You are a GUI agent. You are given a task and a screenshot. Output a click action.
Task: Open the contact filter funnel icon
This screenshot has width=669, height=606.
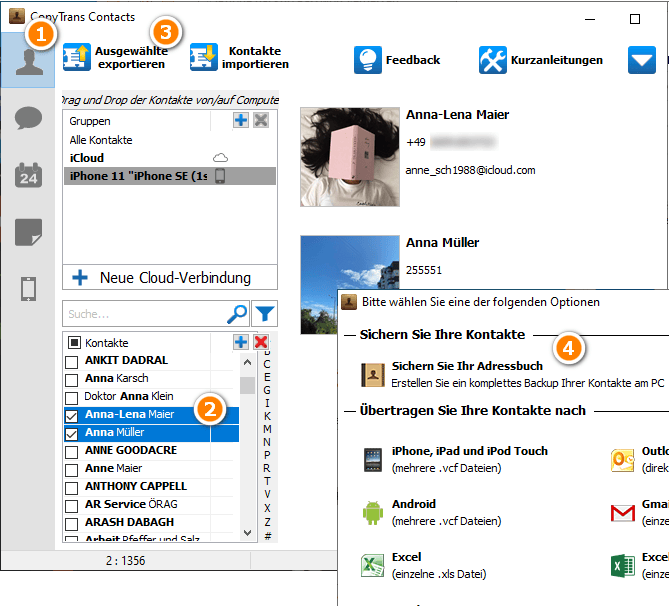pyautogui.click(x=265, y=314)
